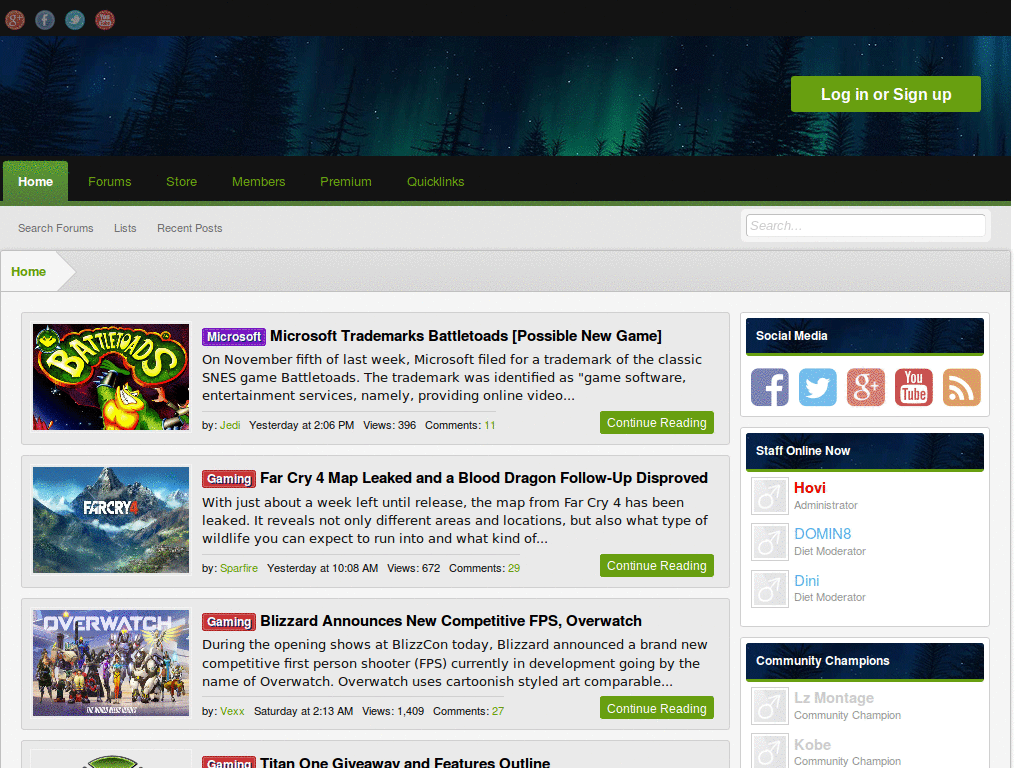Click the Gaming tag on Far Cry article
Viewport: 1024px width, 768px height.
click(x=229, y=479)
